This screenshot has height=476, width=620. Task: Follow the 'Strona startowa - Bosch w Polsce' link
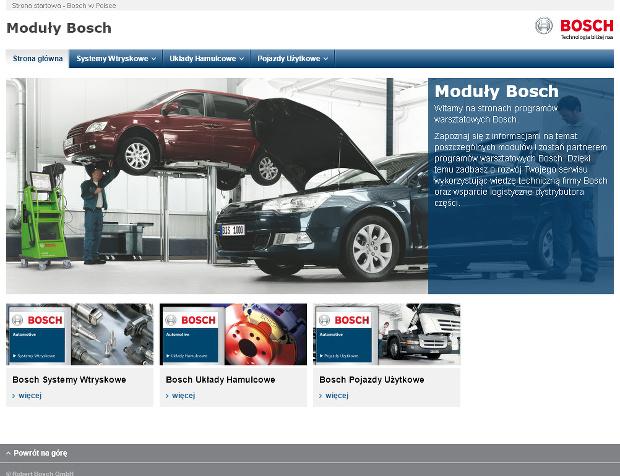coord(64,6)
